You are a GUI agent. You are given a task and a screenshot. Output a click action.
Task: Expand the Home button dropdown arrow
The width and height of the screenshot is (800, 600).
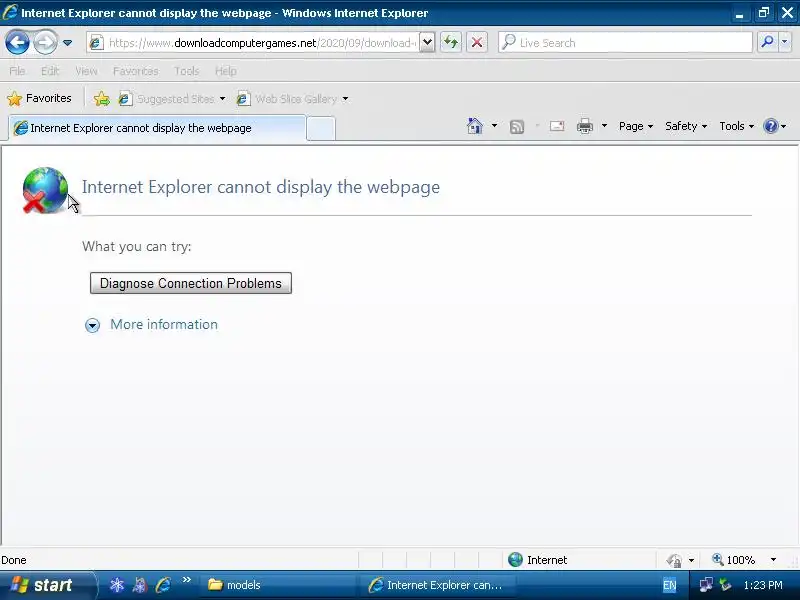pyautogui.click(x=494, y=126)
